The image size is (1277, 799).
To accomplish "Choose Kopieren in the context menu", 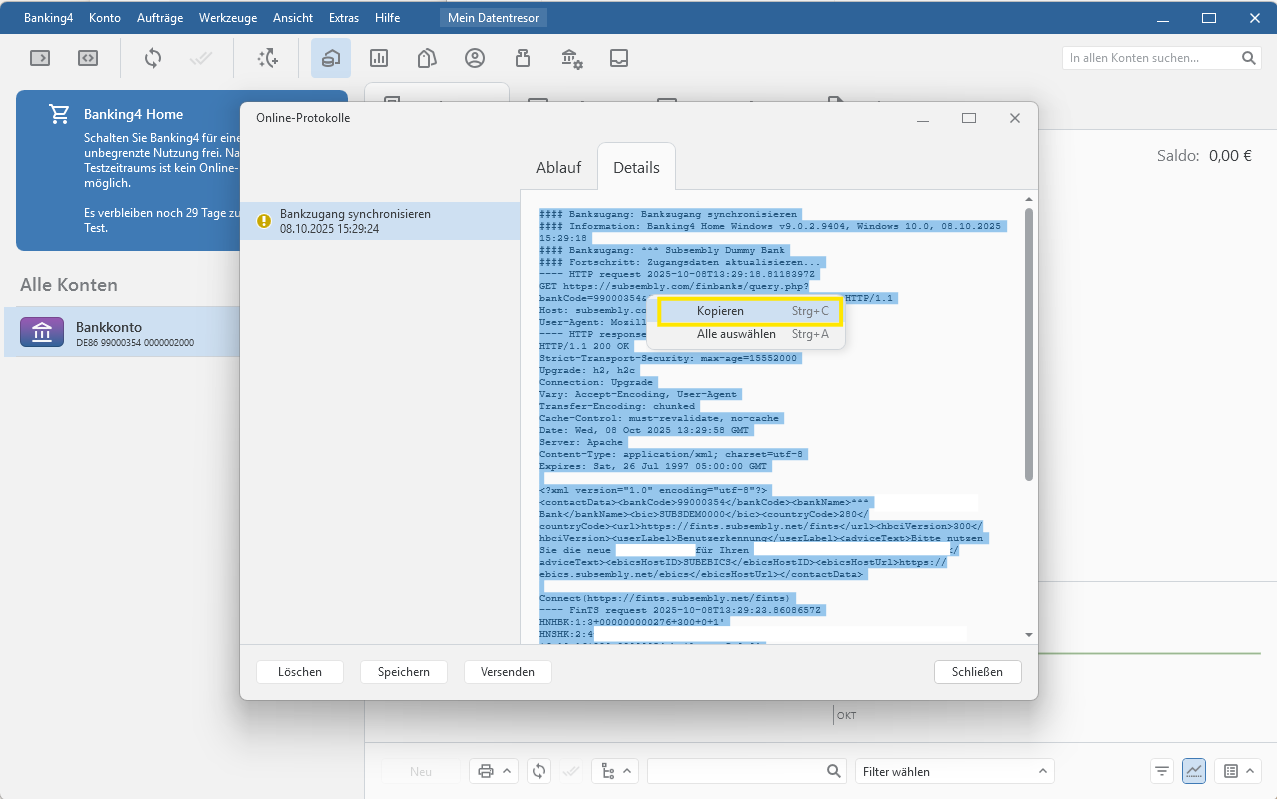I will coord(746,311).
